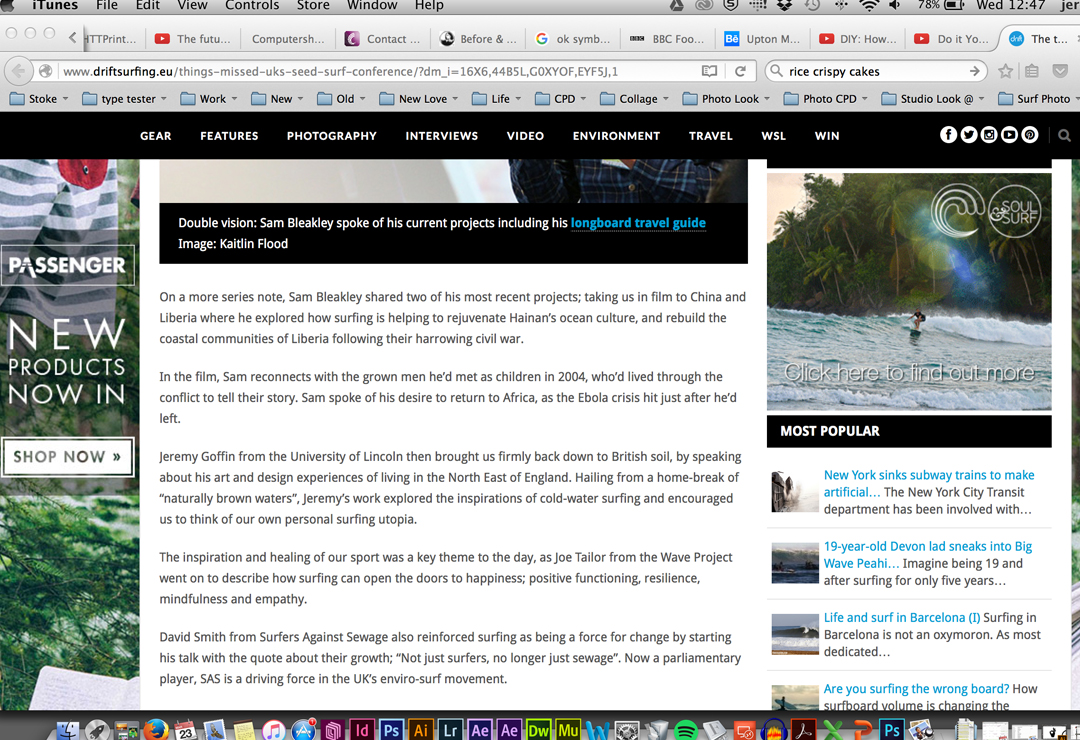
Task: Click the Facebook icon in site header
Action: 948,135
